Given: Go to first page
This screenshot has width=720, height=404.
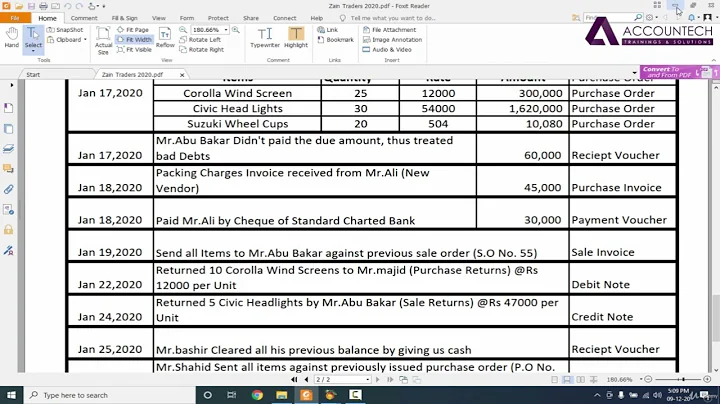Looking at the screenshot, I should (x=294, y=380).
